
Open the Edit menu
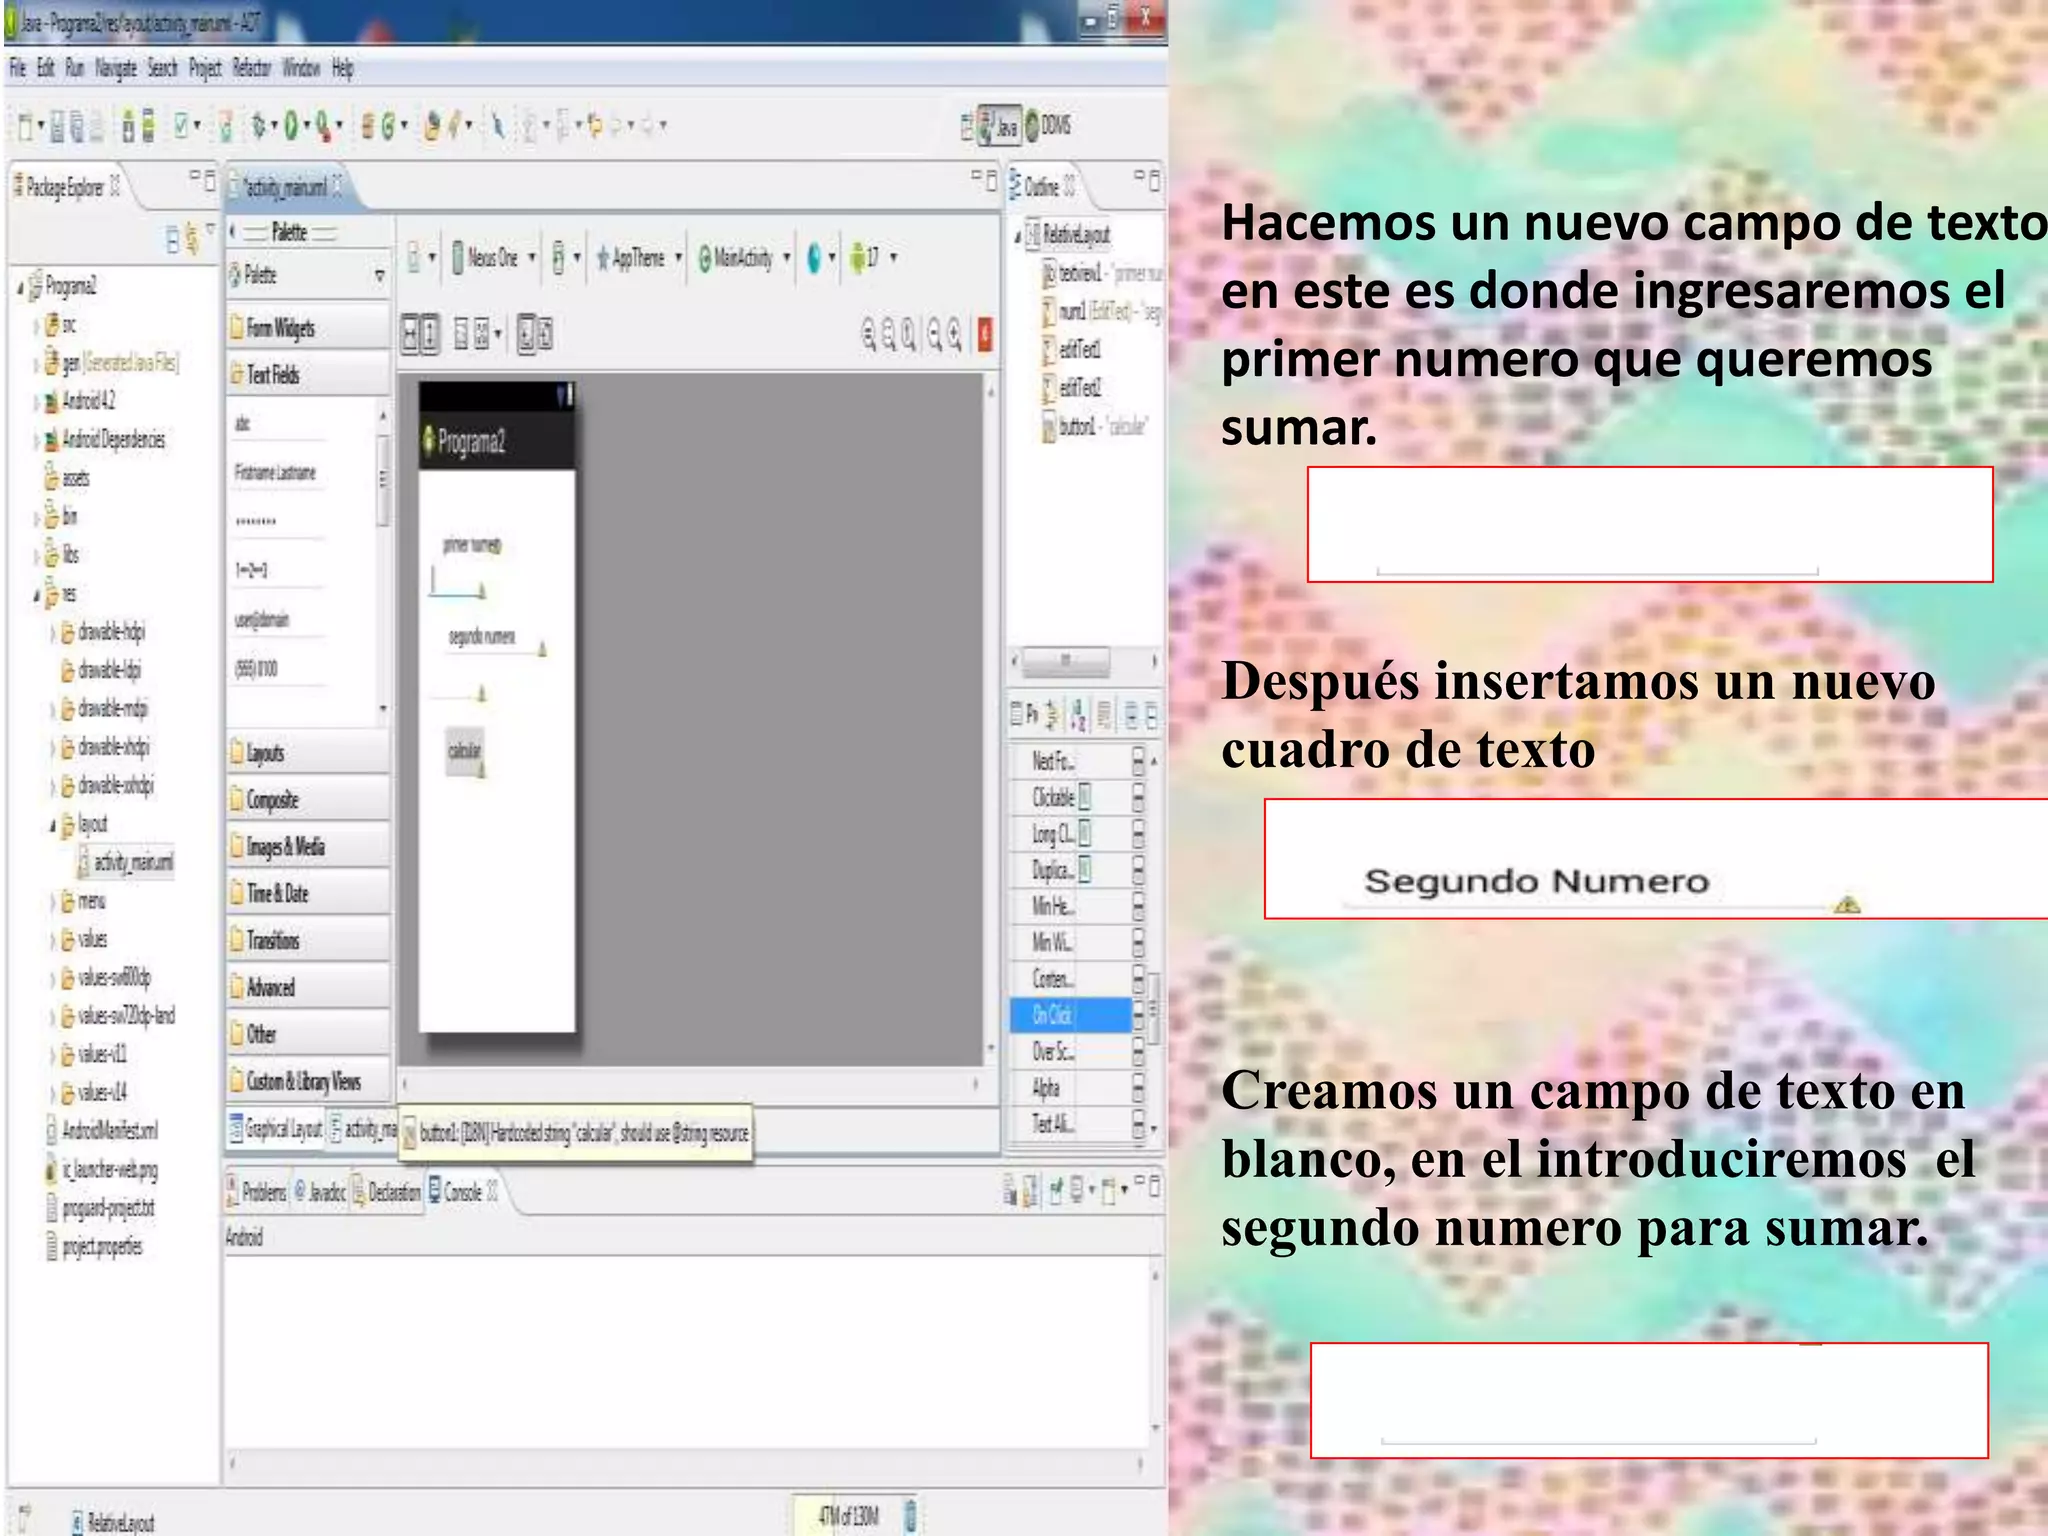click(x=45, y=68)
